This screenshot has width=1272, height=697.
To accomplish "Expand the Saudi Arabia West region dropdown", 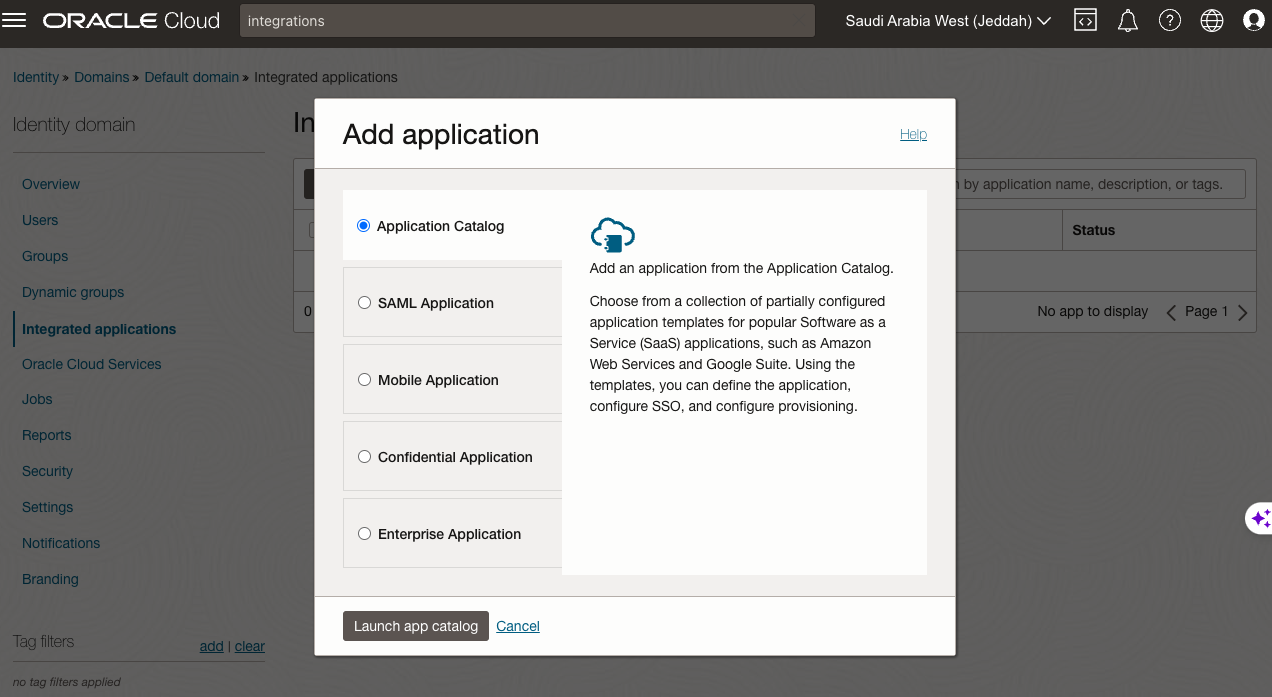I will 947,20.
